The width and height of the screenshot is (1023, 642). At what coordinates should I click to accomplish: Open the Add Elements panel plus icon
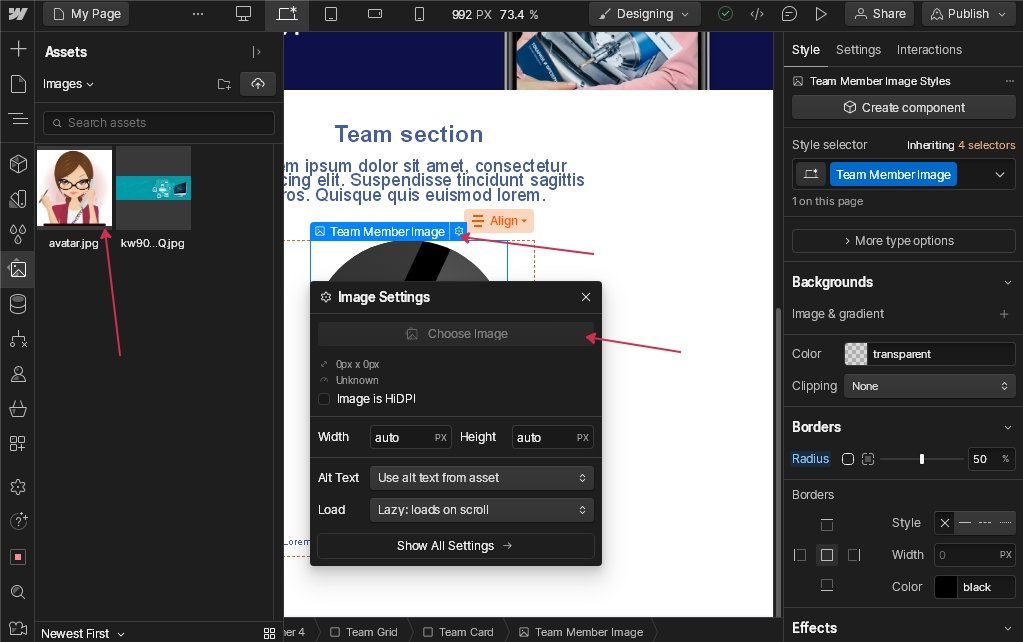pyautogui.click(x=17, y=49)
